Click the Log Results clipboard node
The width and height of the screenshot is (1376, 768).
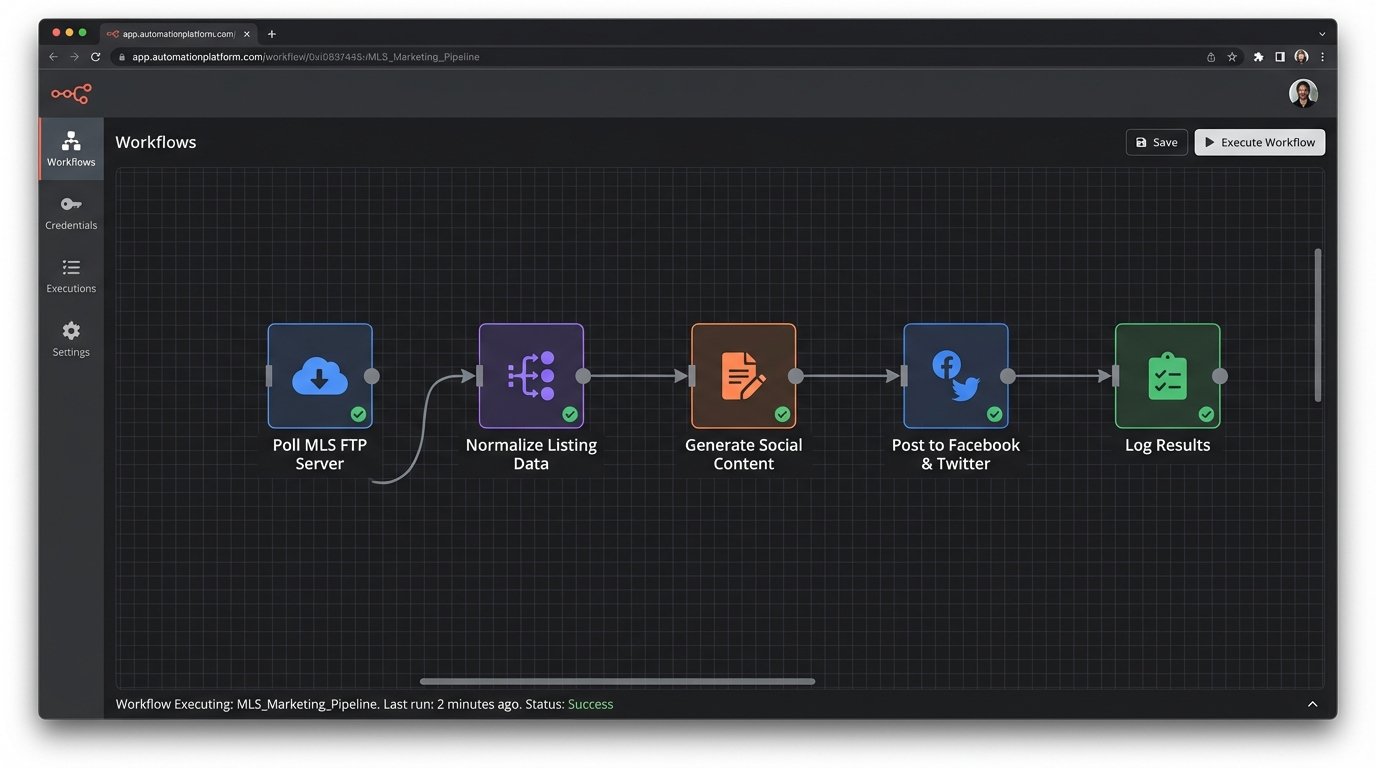[x=1167, y=376]
